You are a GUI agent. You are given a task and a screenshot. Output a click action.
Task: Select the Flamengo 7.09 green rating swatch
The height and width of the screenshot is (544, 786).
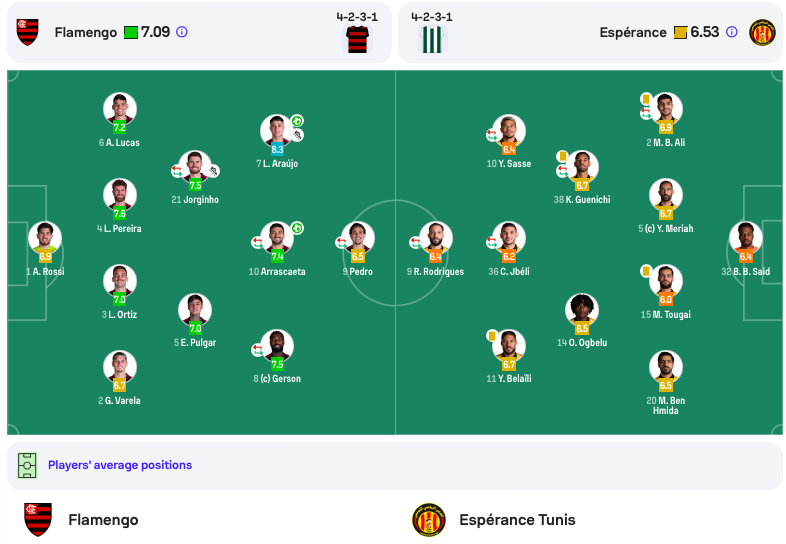pyautogui.click(x=131, y=33)
